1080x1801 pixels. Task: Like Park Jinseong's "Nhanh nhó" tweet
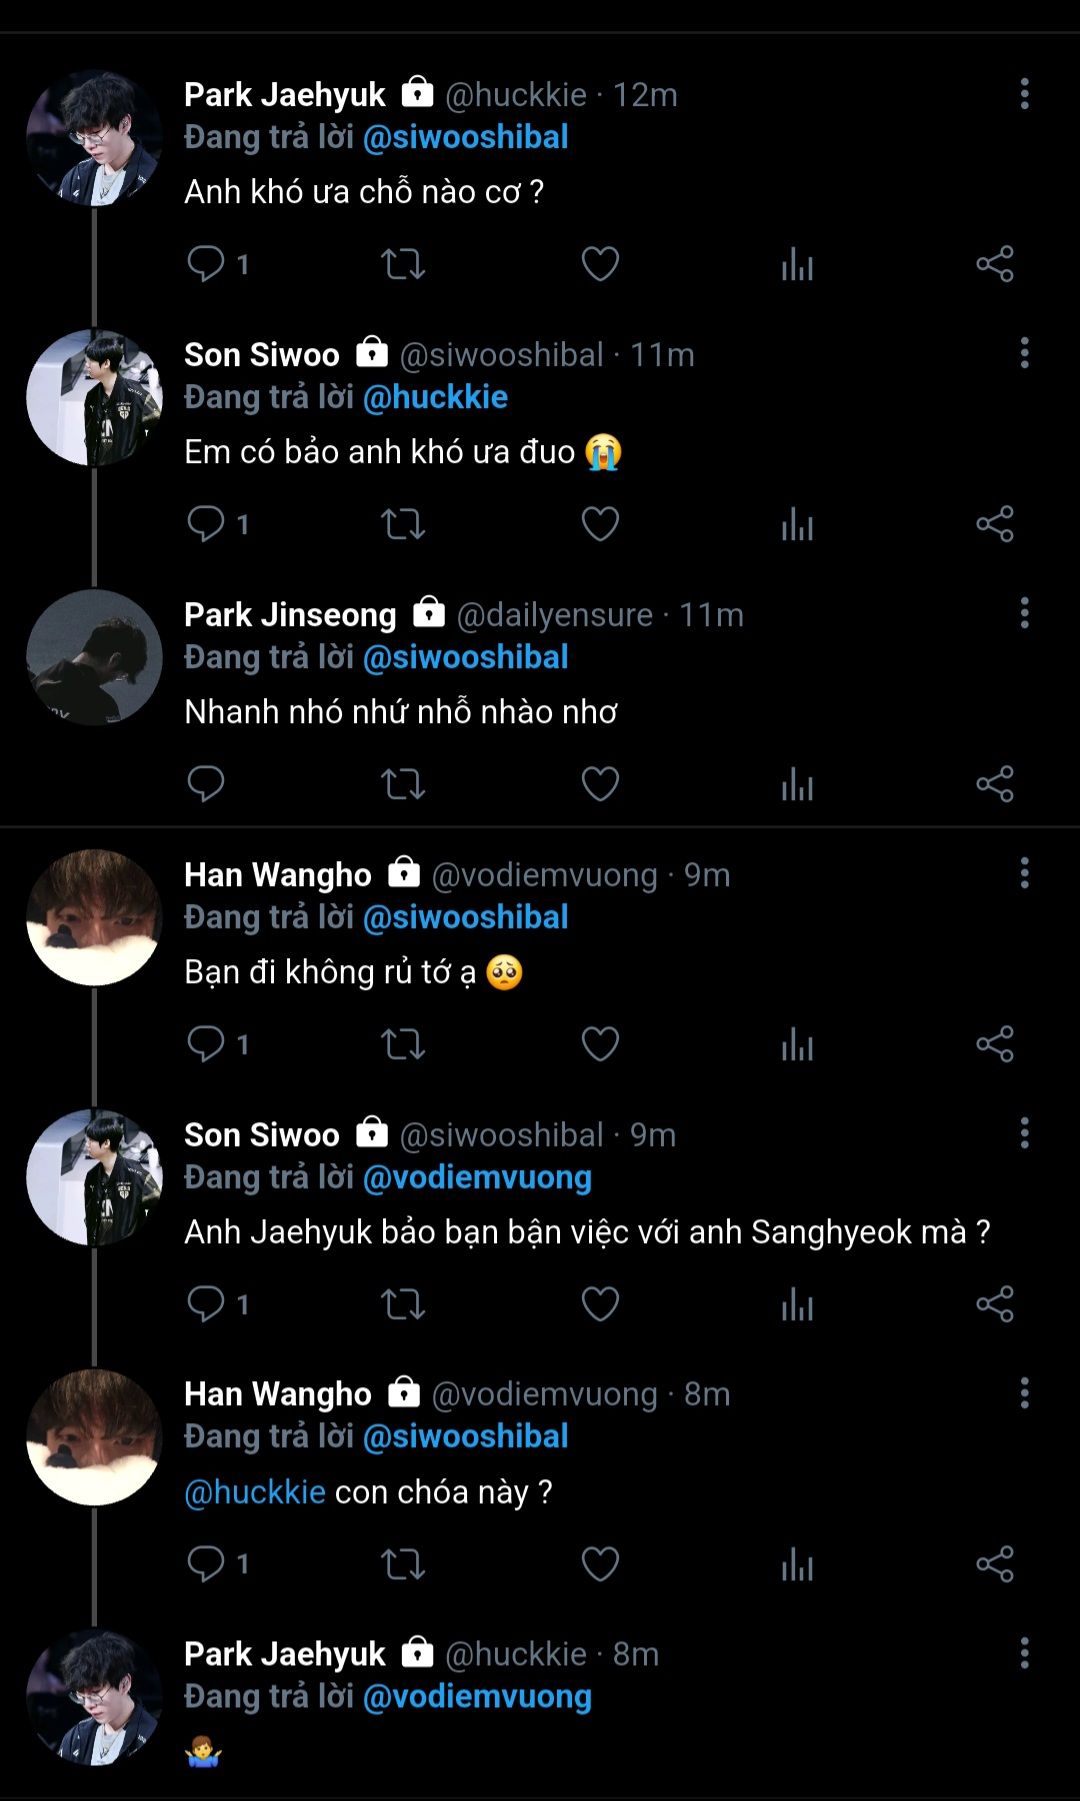click(x=600, y=784)
